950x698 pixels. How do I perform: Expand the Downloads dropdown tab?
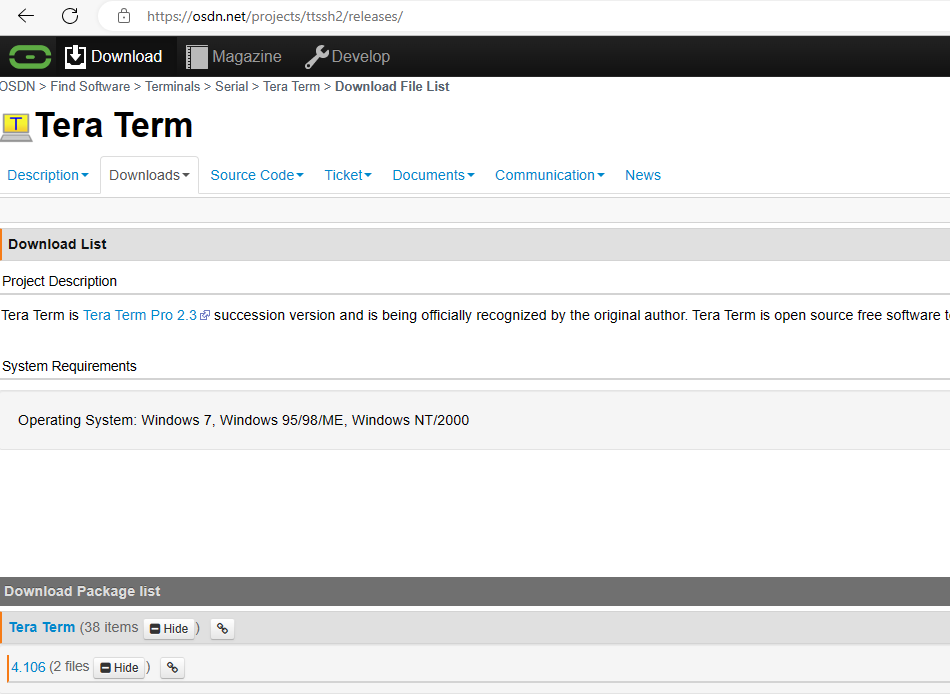pyautogui.click(x=150, y=175)
